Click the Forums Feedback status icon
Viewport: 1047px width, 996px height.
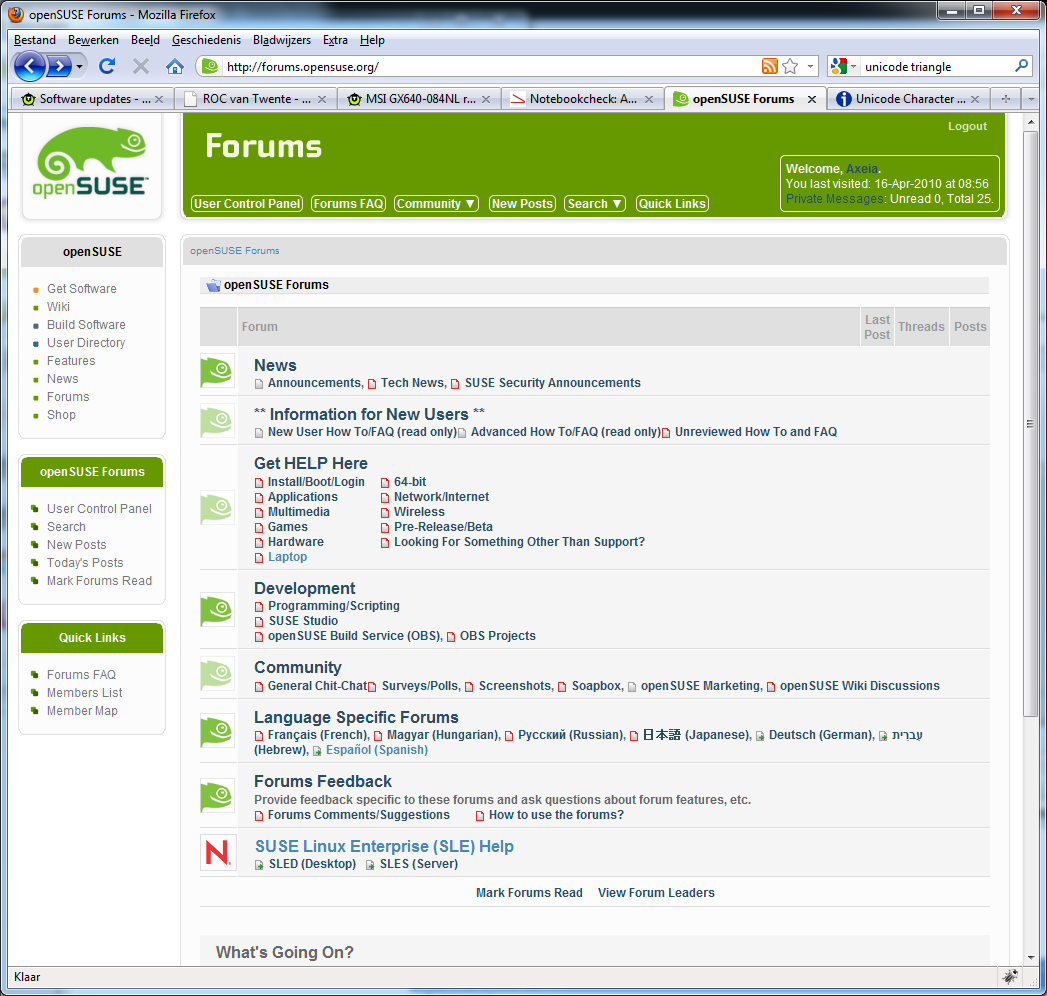[217, 796]
